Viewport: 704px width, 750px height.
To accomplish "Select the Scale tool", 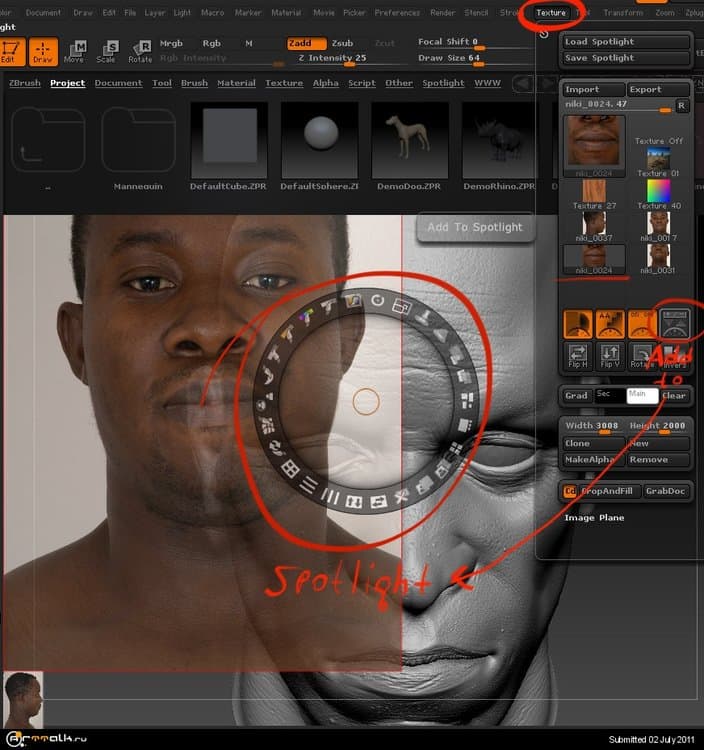I will tap(106, 51).
